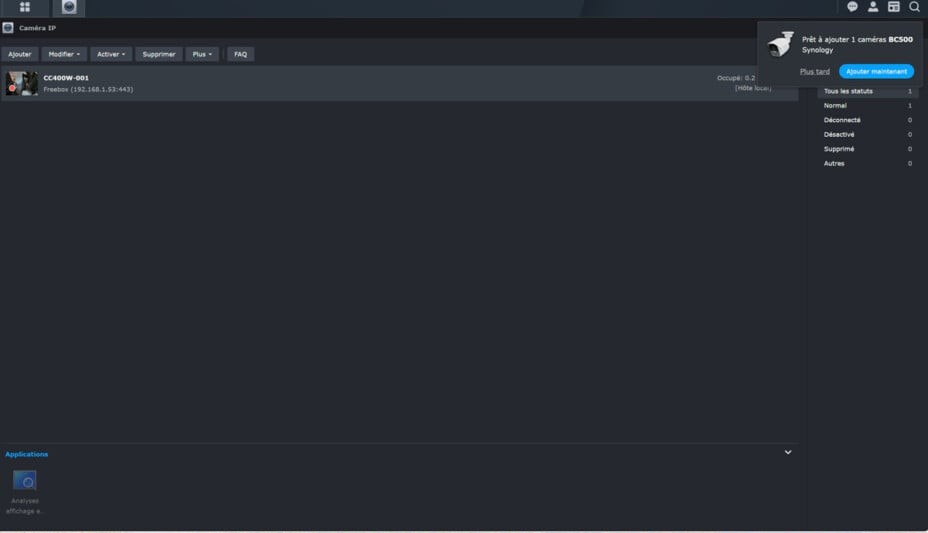
Task: Open the main menu grid icon
Action: (25, 7)
